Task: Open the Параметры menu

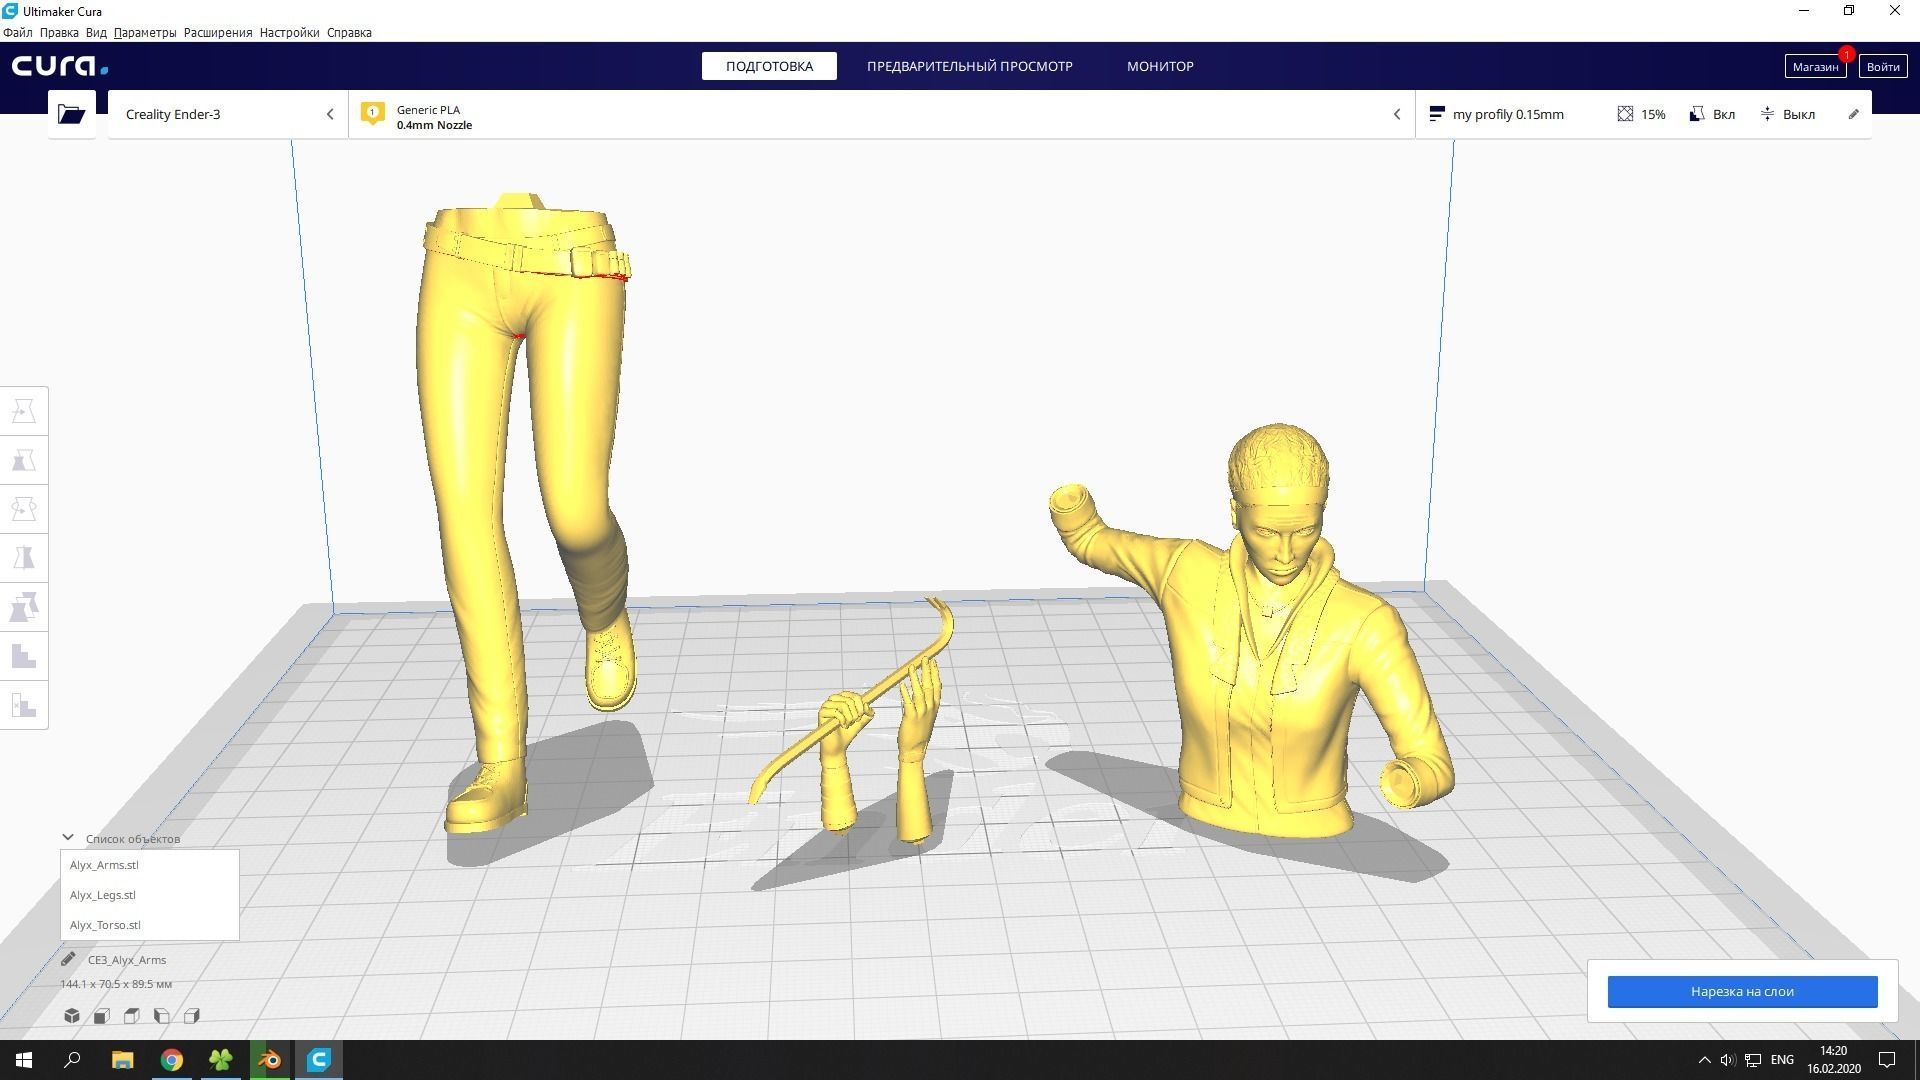Action: (145, 32)
